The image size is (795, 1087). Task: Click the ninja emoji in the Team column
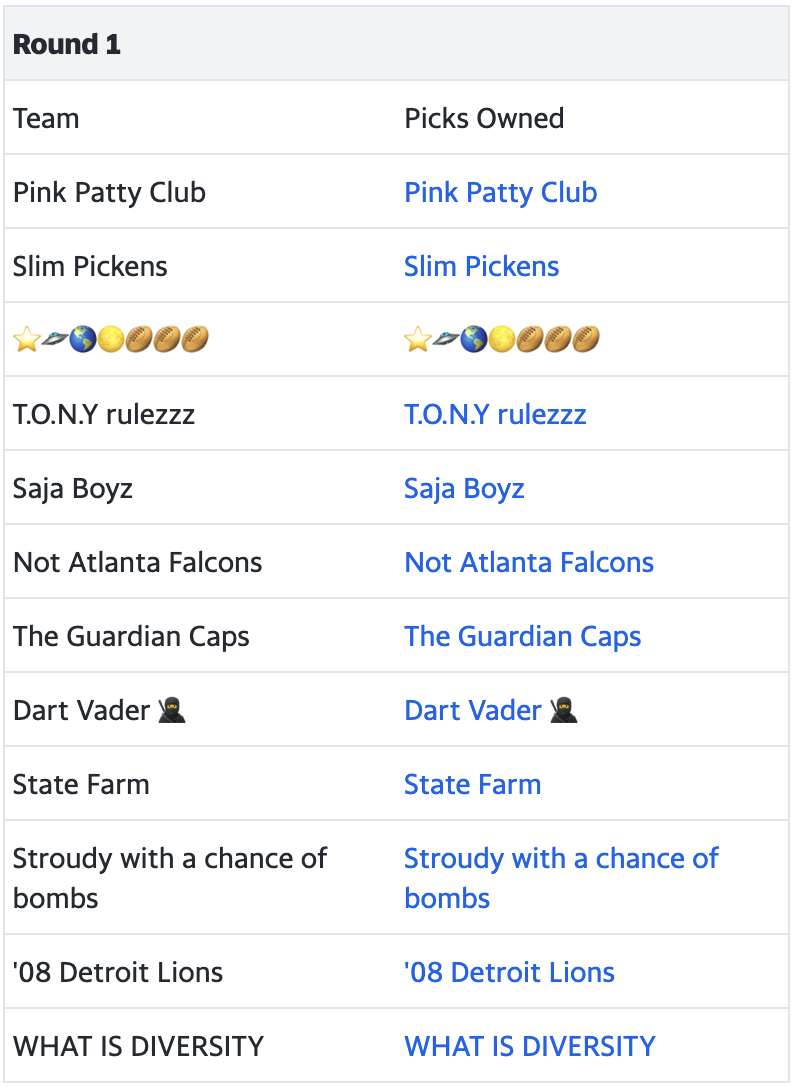[172, 711]
